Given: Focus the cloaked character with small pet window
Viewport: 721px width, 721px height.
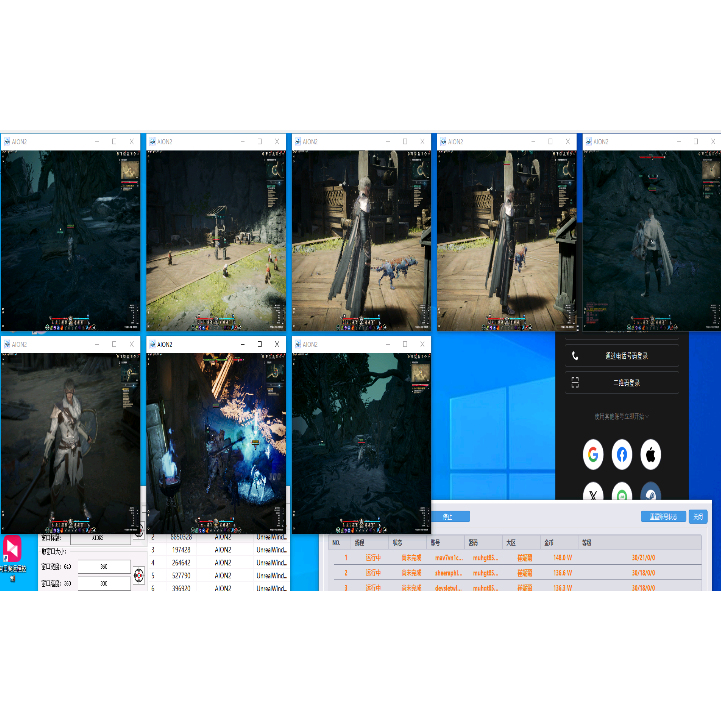Looking at the screenshot, I should coord(507,240).
